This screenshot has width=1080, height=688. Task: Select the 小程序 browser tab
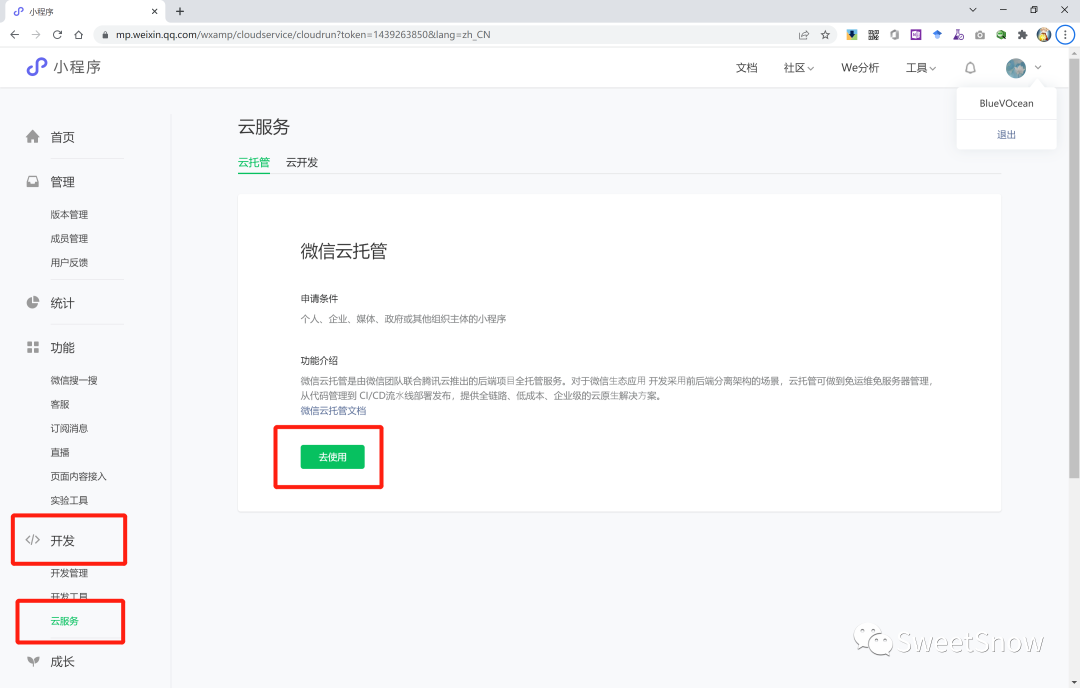tap(83, 12)
